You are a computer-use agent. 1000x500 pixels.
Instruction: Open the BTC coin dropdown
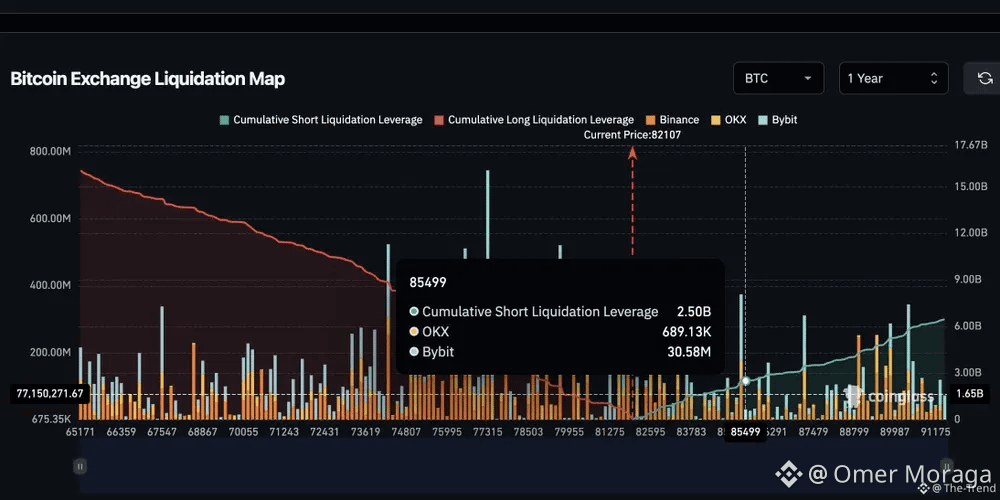coord(778,78)
